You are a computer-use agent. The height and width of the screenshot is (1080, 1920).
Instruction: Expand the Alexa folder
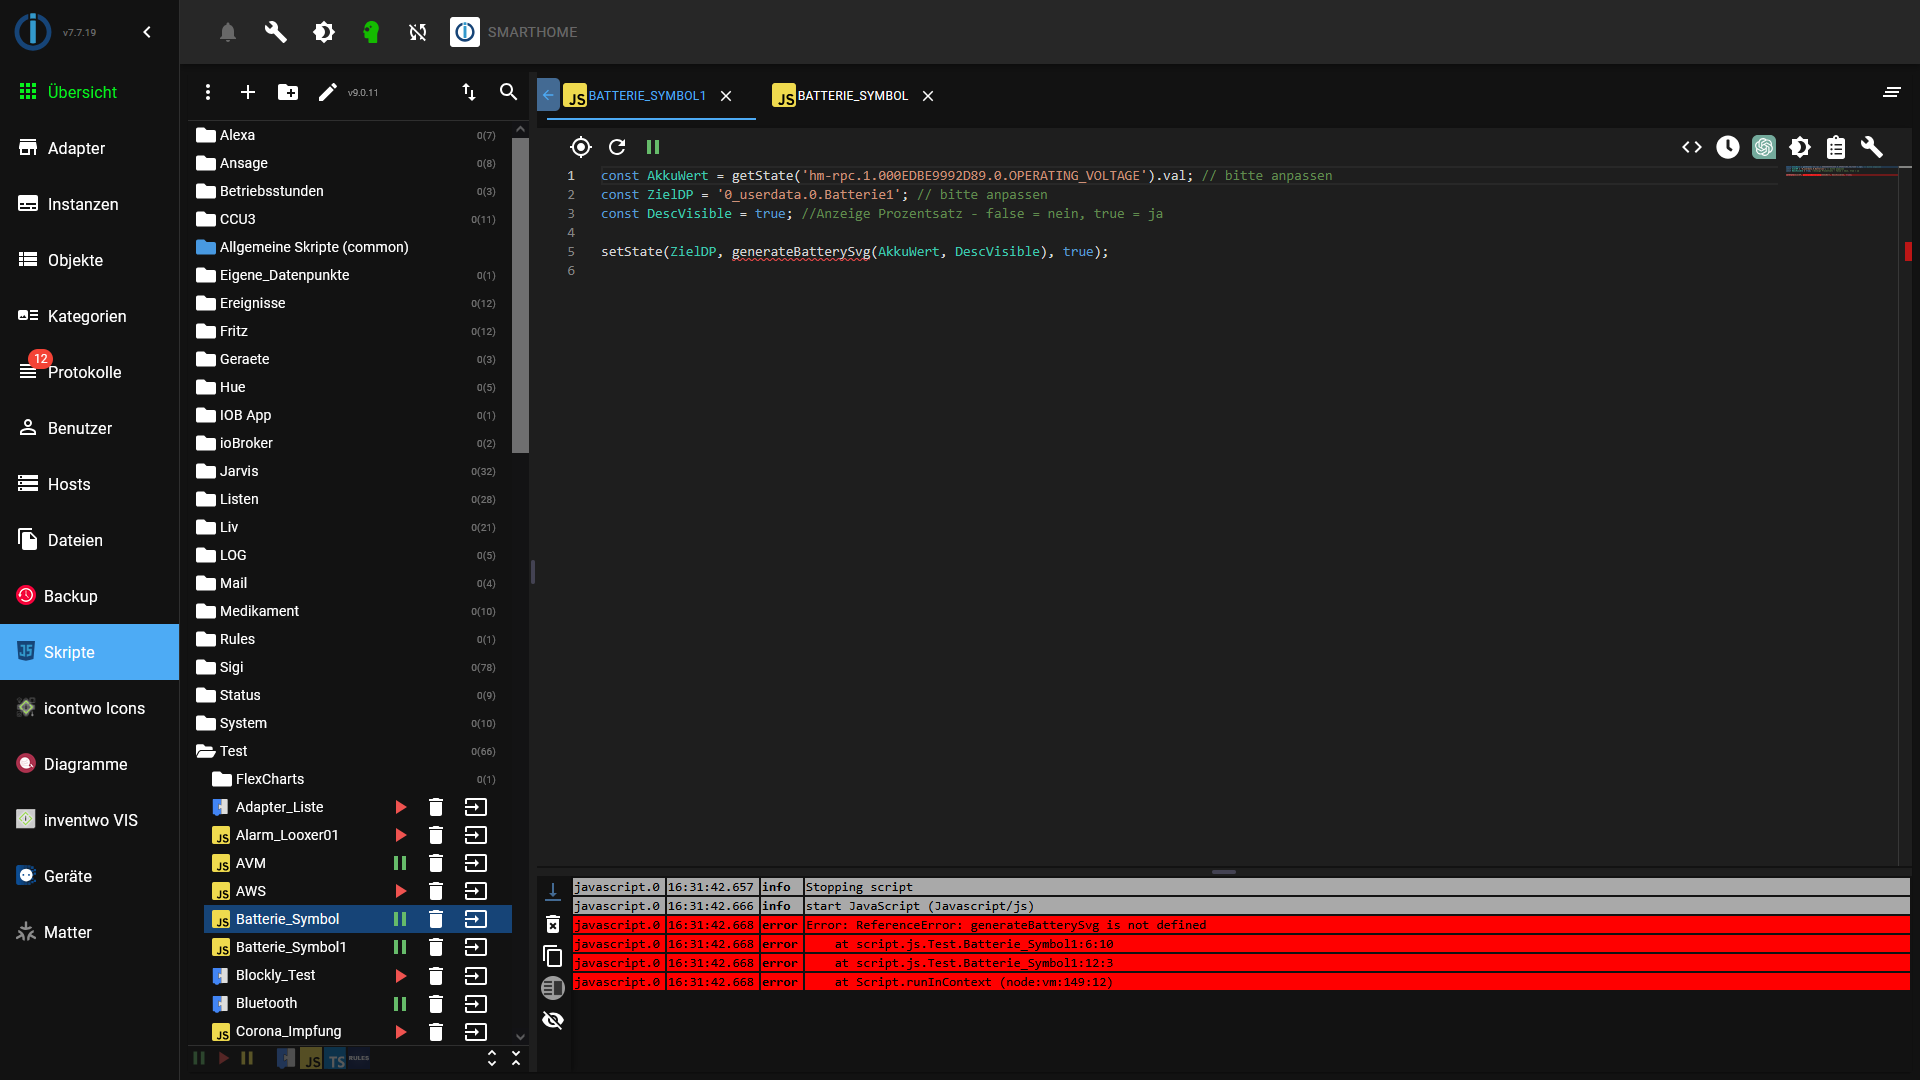(x=238, y=135)
